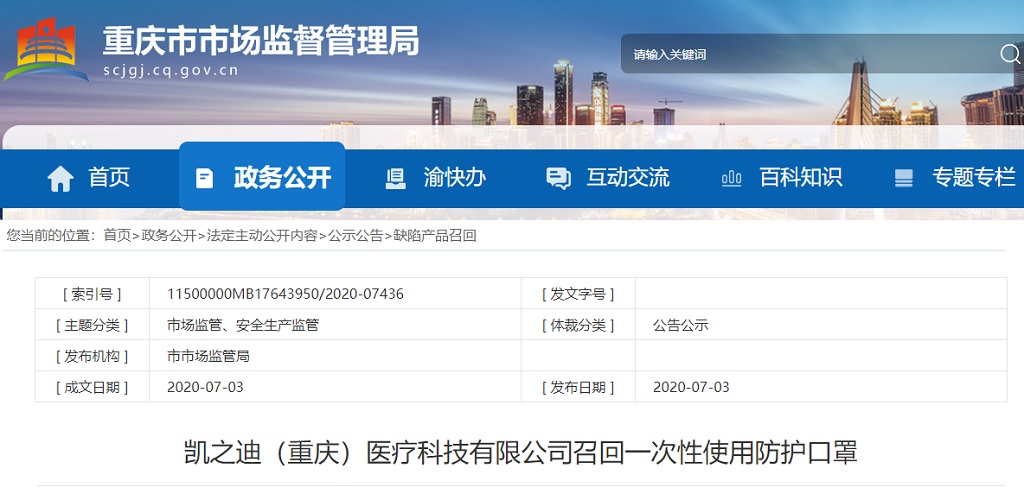
Task: Click the 缺陷产品召回 breadcrumb link
Action: point(435,236)
